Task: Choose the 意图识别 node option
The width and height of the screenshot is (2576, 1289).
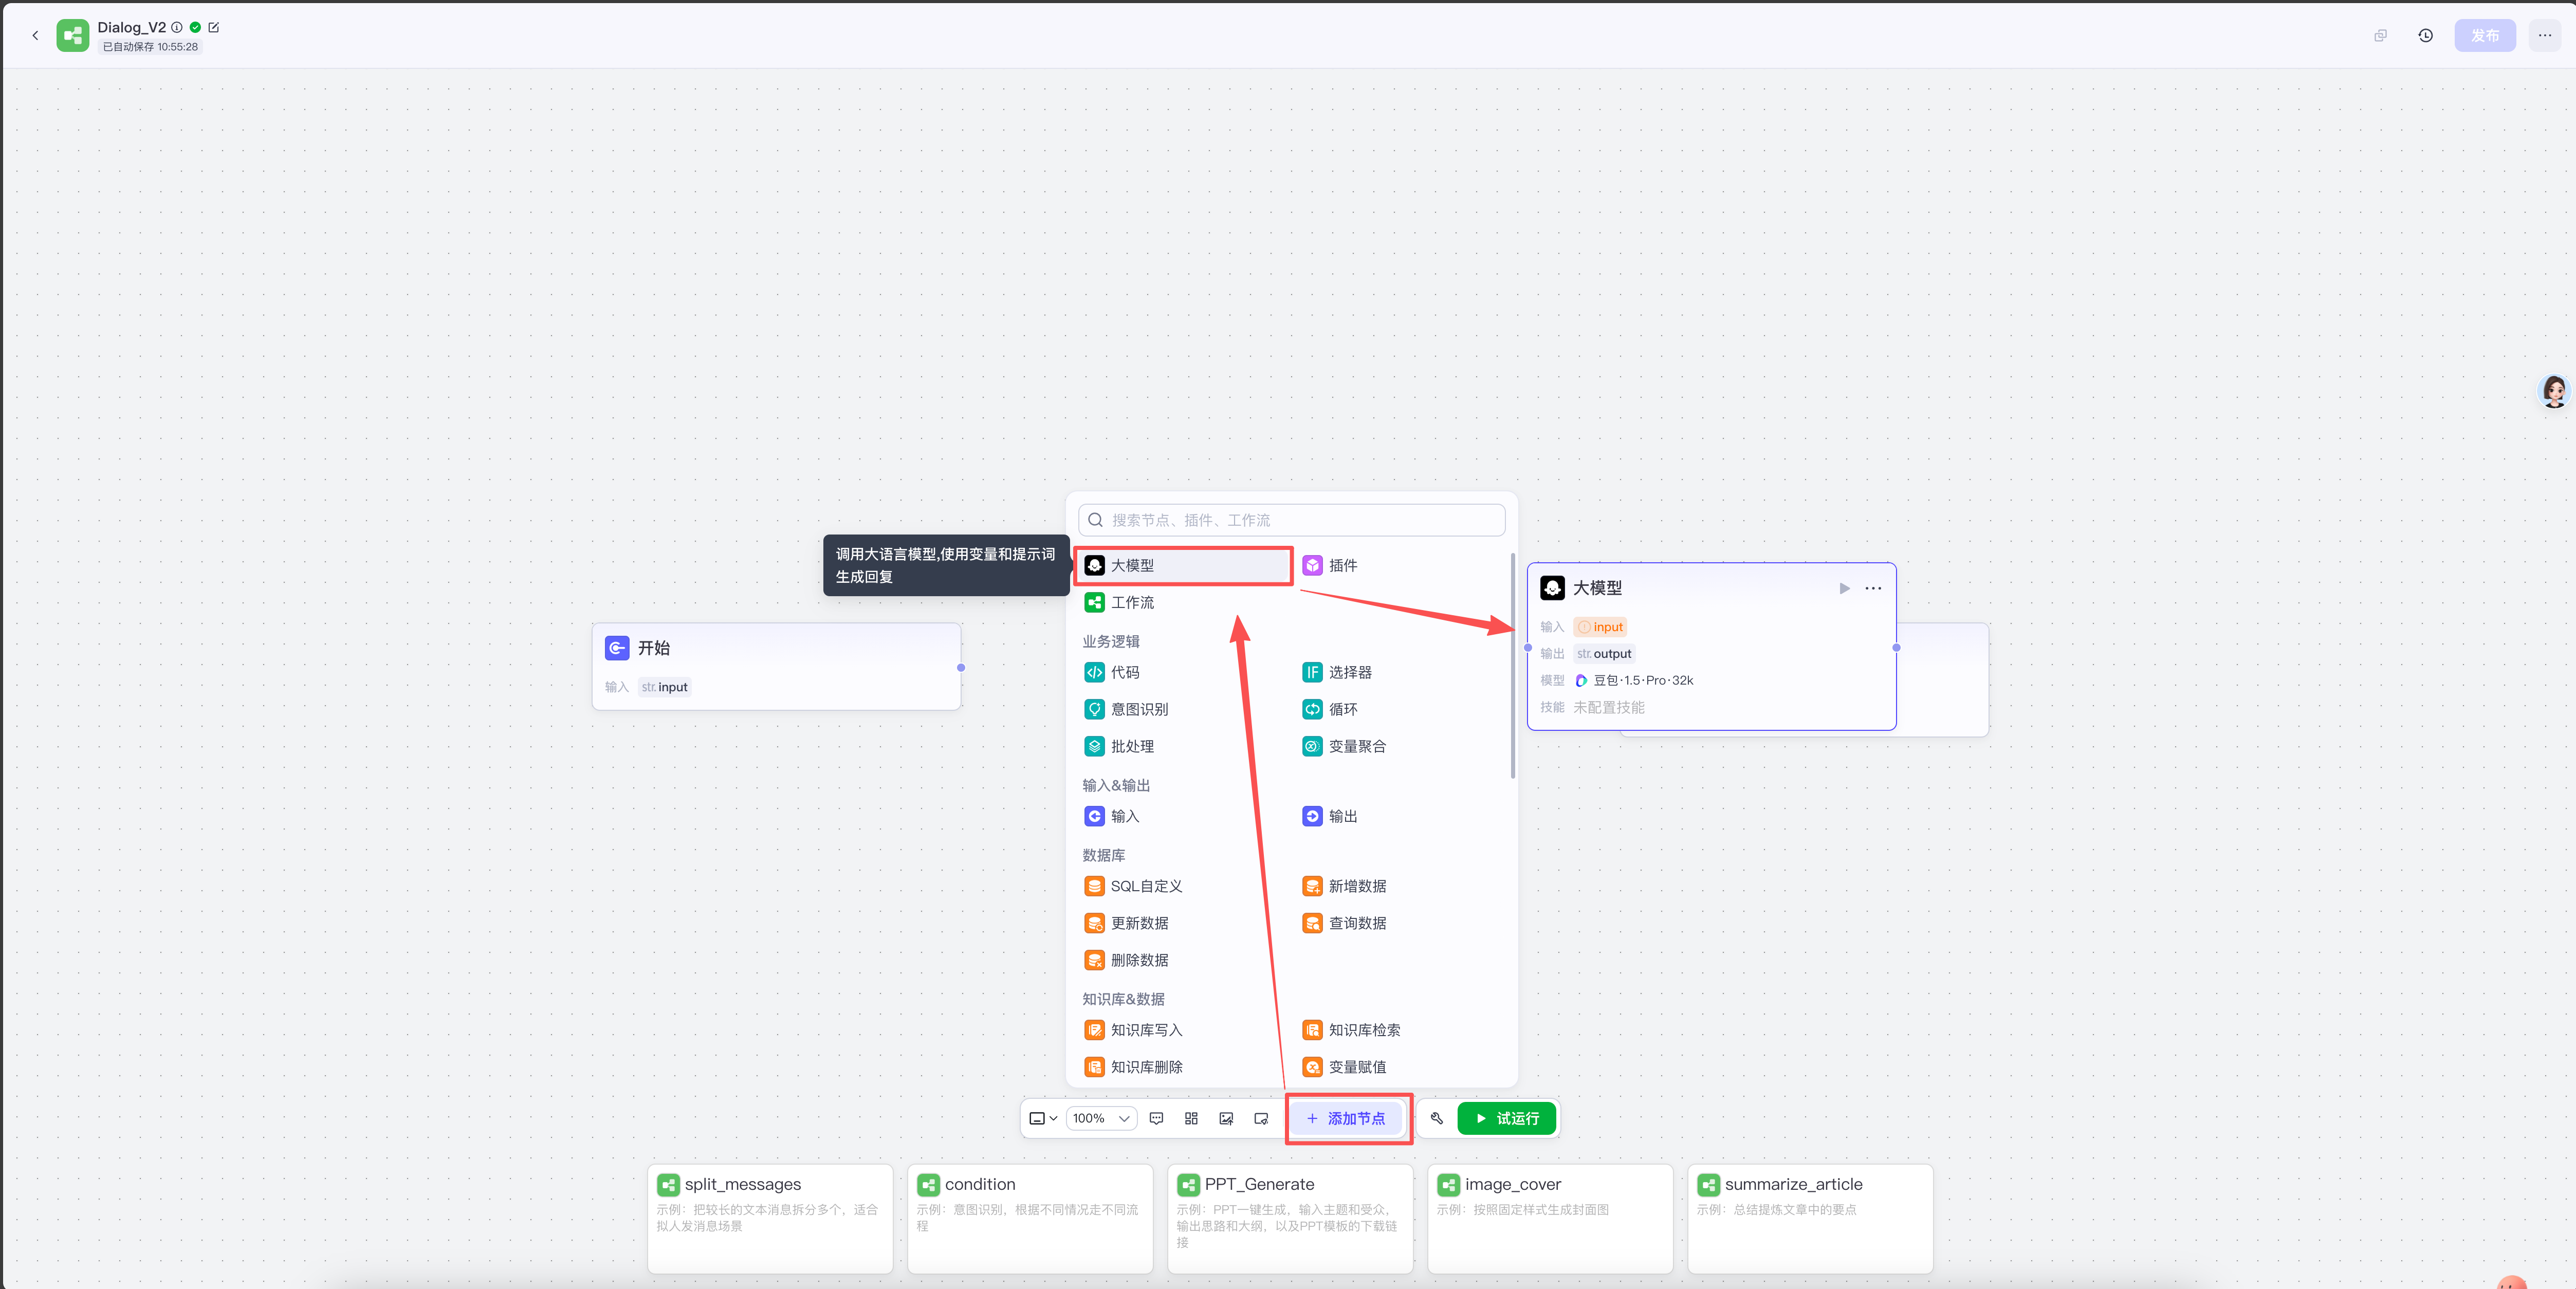Action: click(x=1139, y=709)
